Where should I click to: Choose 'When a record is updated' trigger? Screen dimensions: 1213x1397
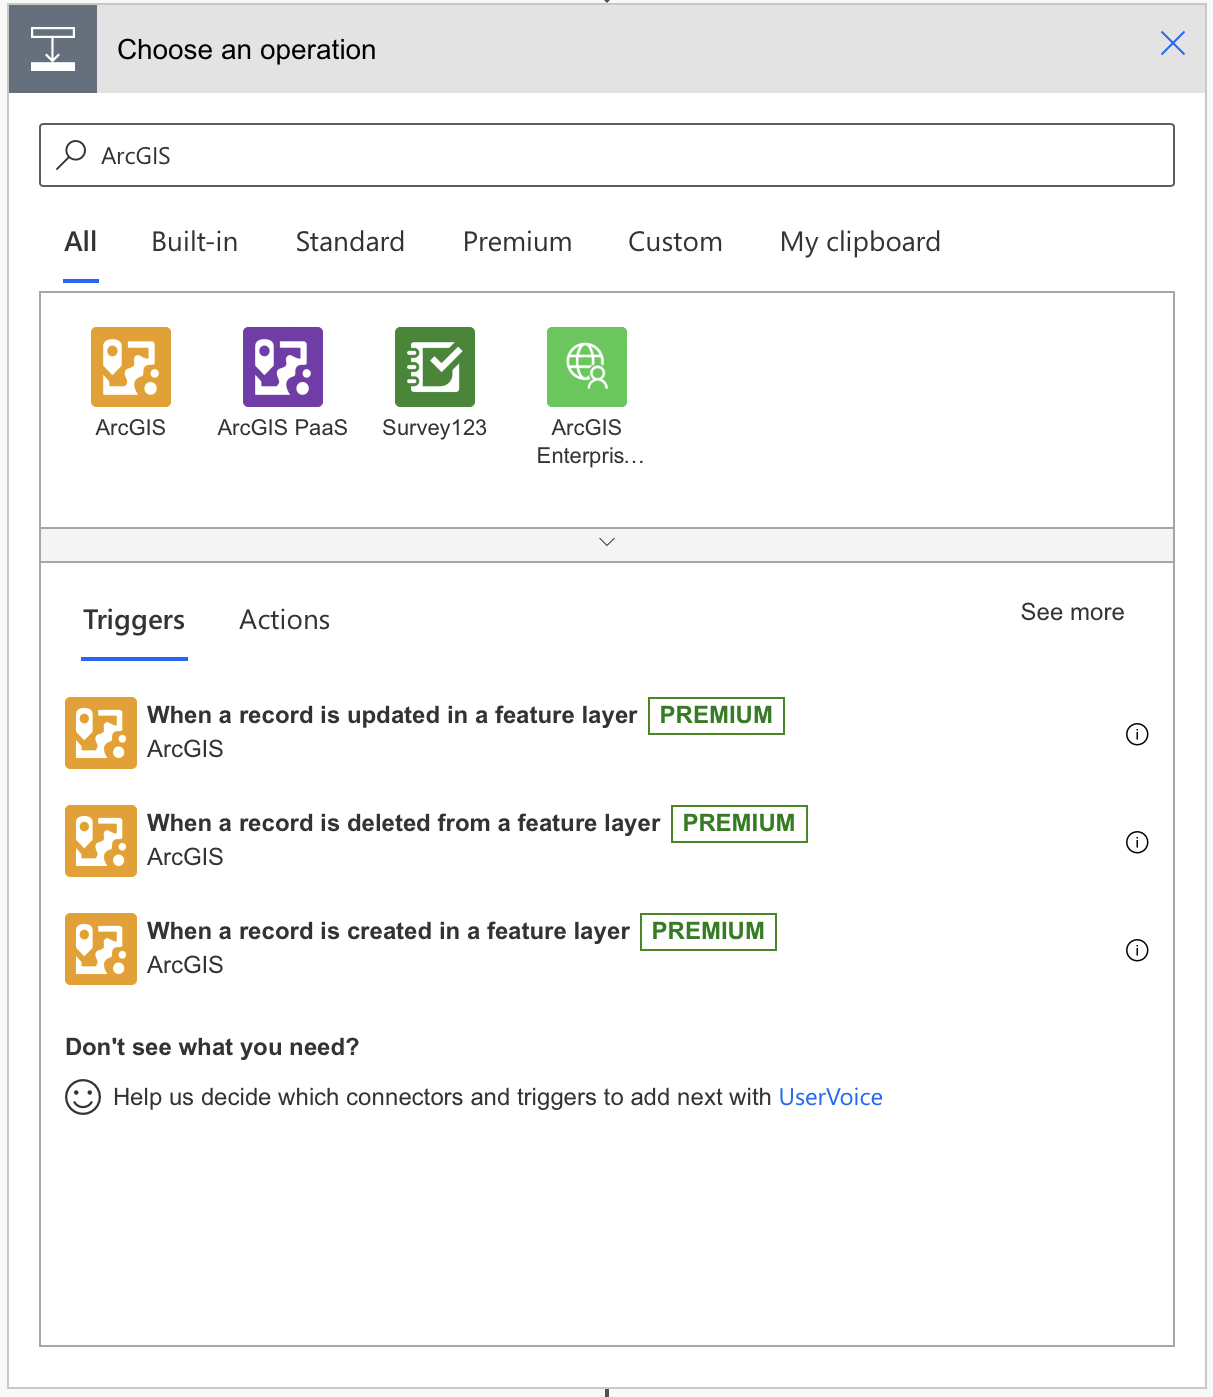[x=392, y=716]
